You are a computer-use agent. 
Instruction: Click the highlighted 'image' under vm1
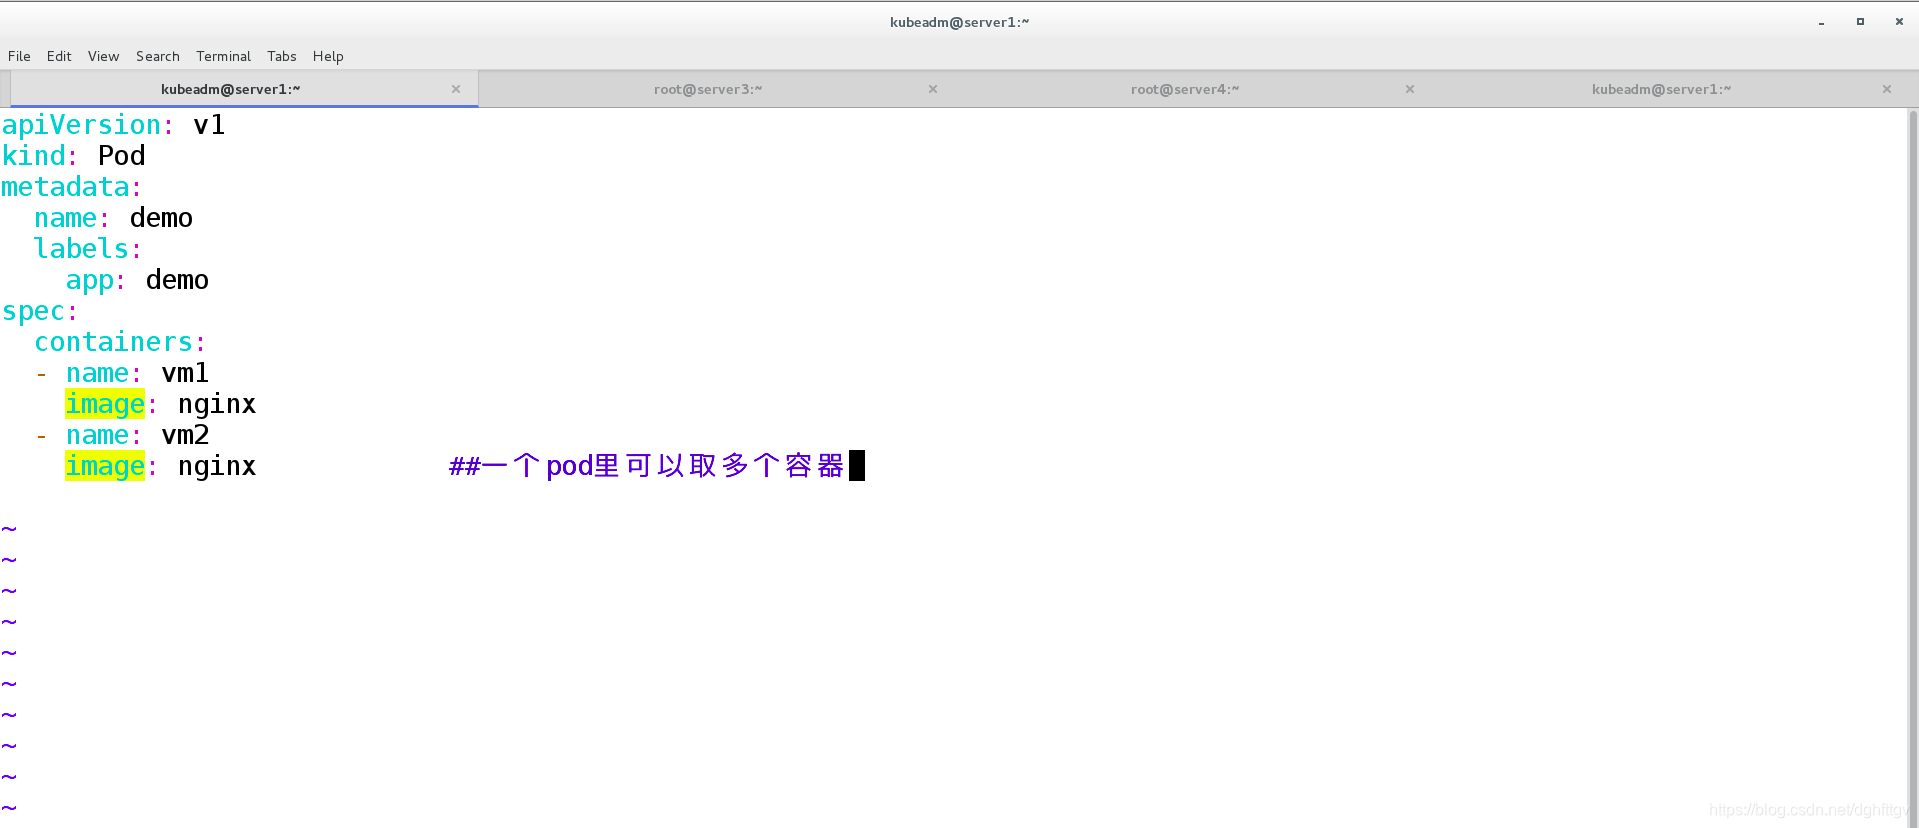105,404
